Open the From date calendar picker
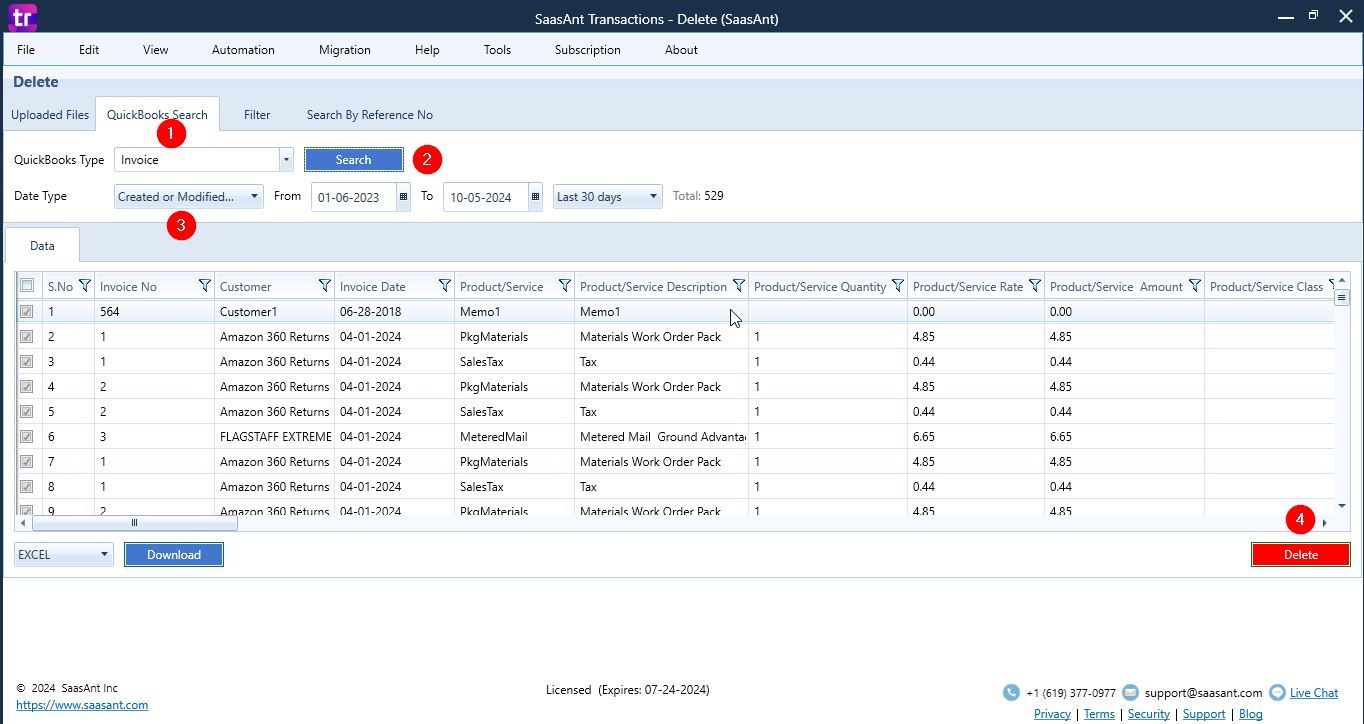The width and height of the screenshot is (1364, 724). pyautogui.click(x=404, y=197)
